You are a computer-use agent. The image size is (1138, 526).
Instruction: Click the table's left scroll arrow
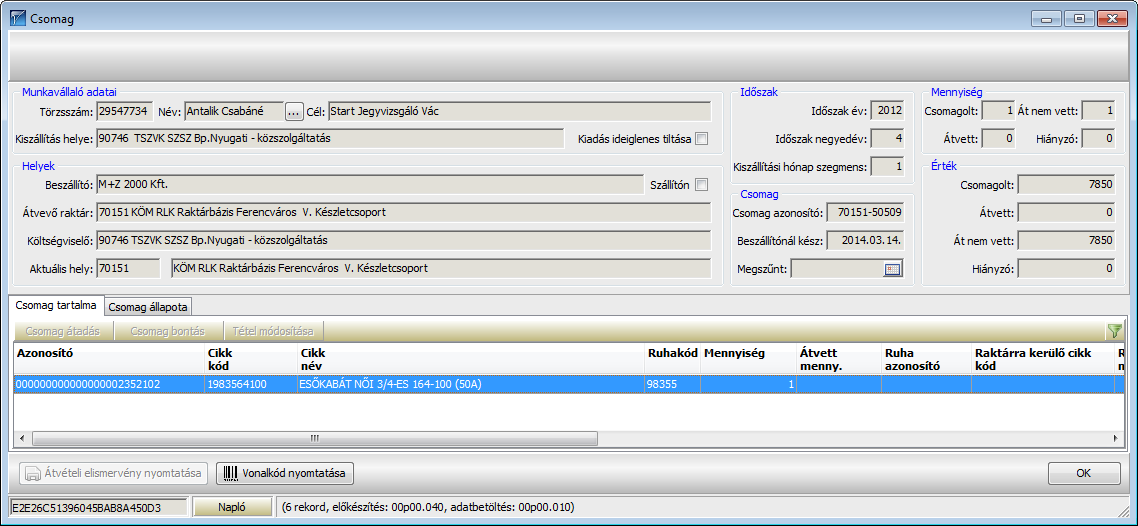tap(21, 438)
